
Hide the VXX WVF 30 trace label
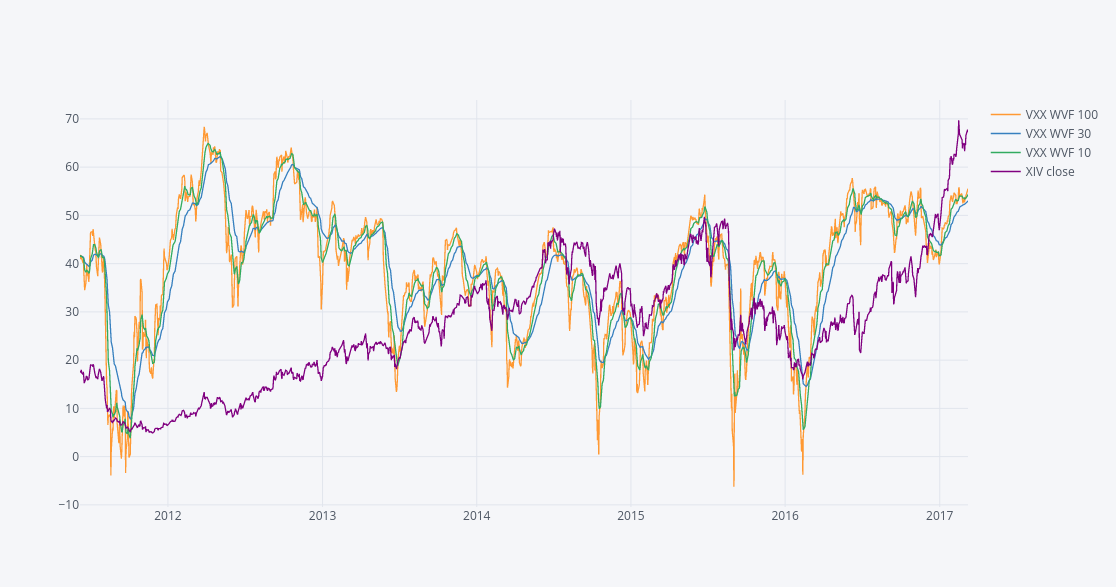[x=1058, y=134]
